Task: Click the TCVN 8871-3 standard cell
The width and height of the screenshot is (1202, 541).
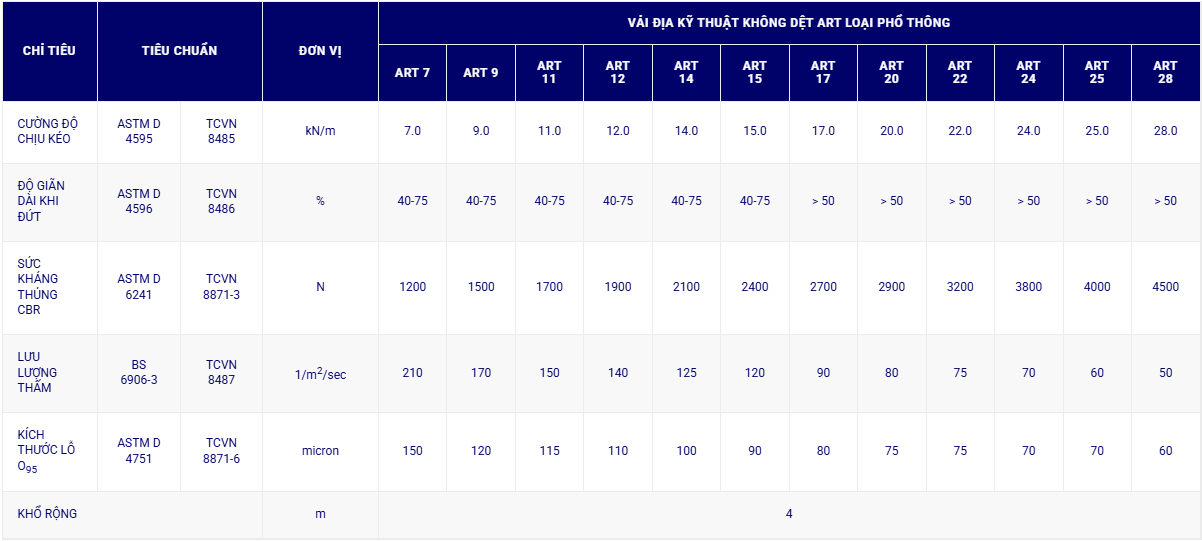Action: (221, 286)
